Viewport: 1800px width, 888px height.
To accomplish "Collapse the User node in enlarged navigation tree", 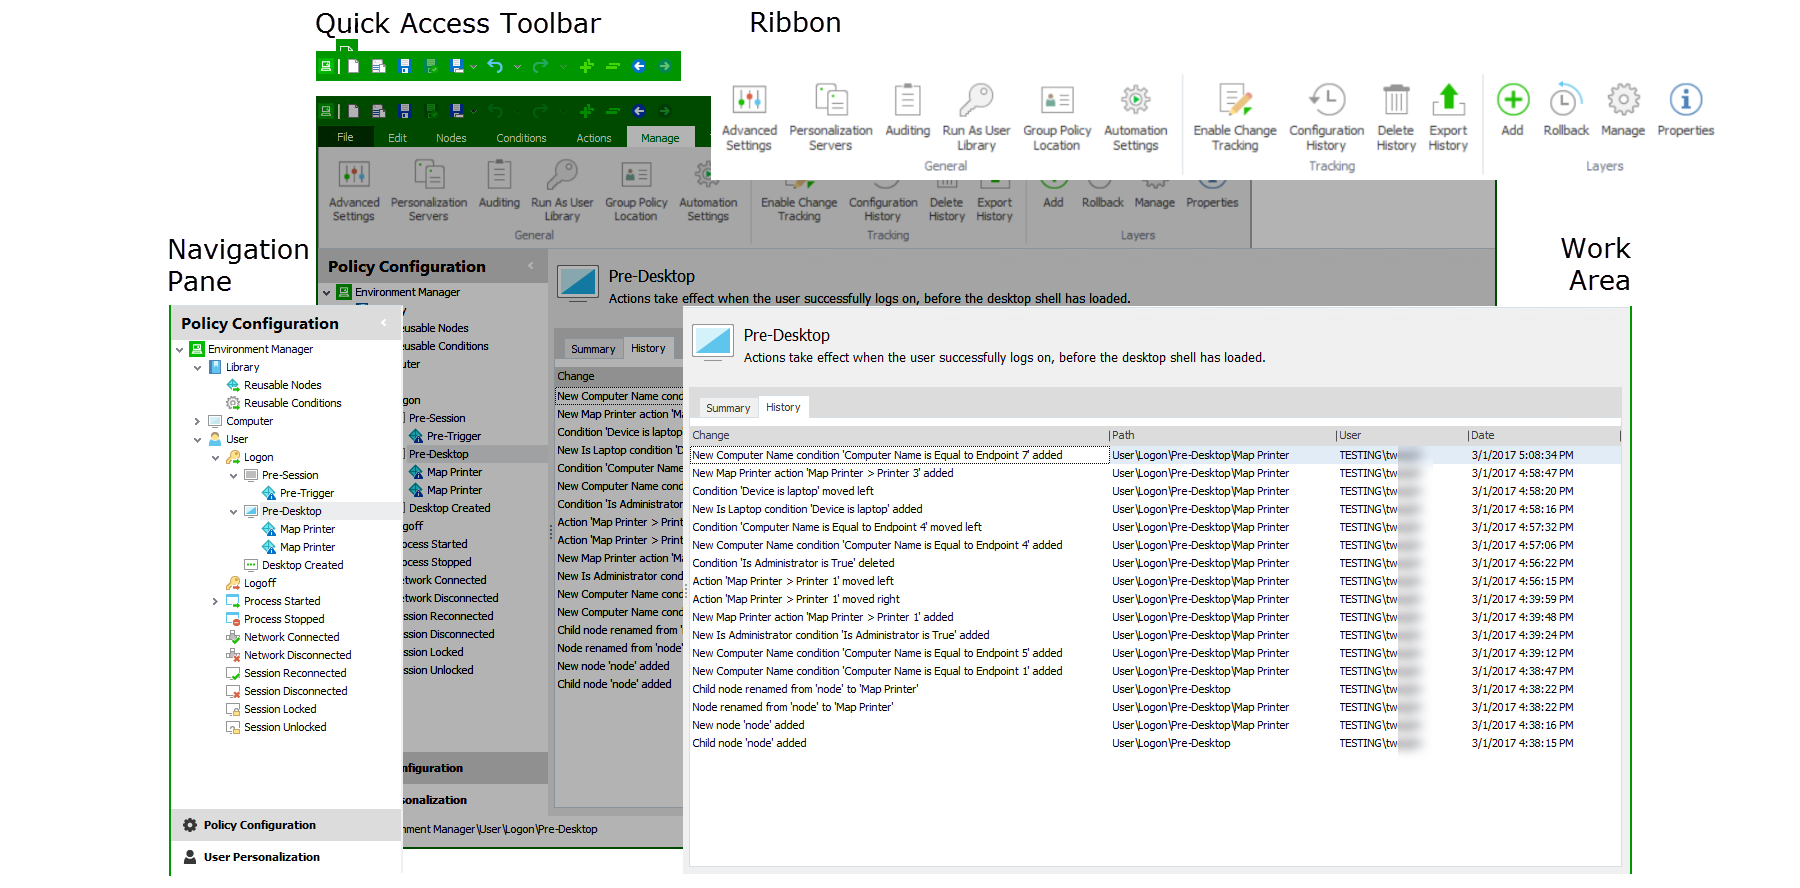I will (x=198, y=440).
